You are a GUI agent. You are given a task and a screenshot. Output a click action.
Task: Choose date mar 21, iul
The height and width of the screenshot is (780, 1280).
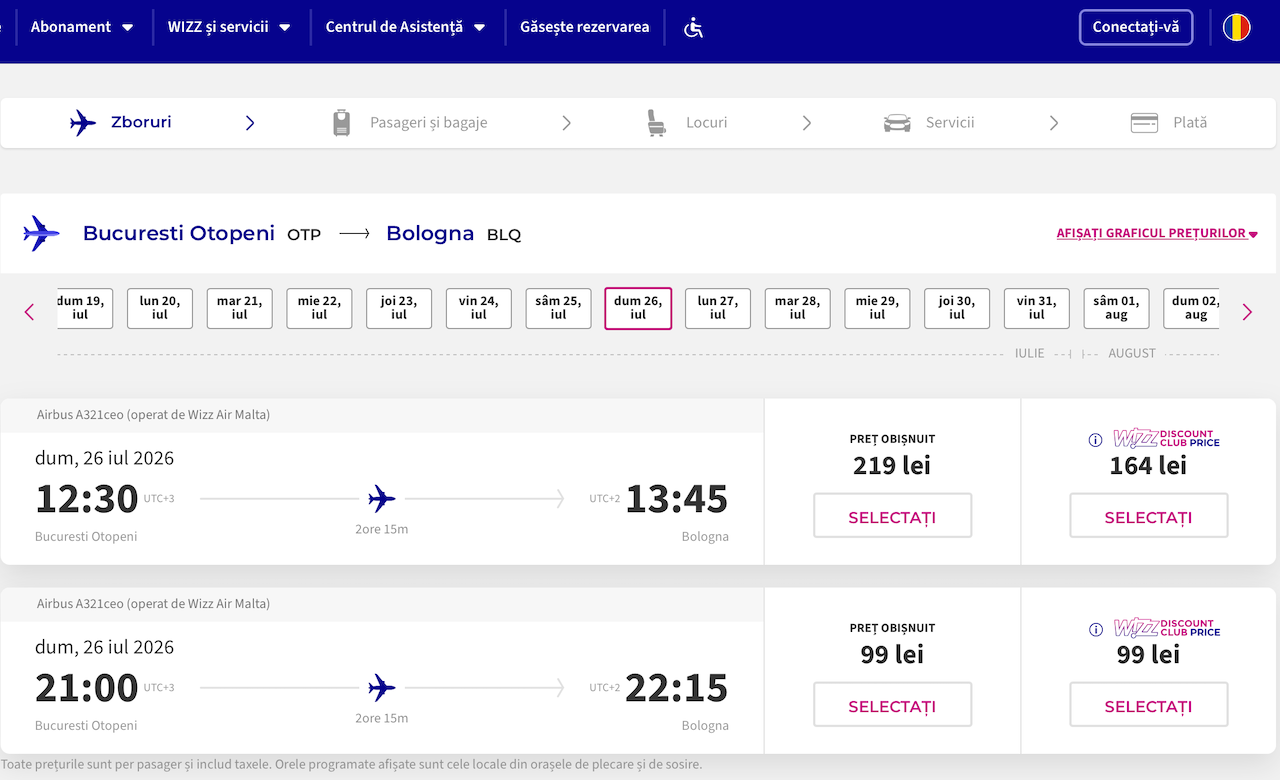[239, 308]
